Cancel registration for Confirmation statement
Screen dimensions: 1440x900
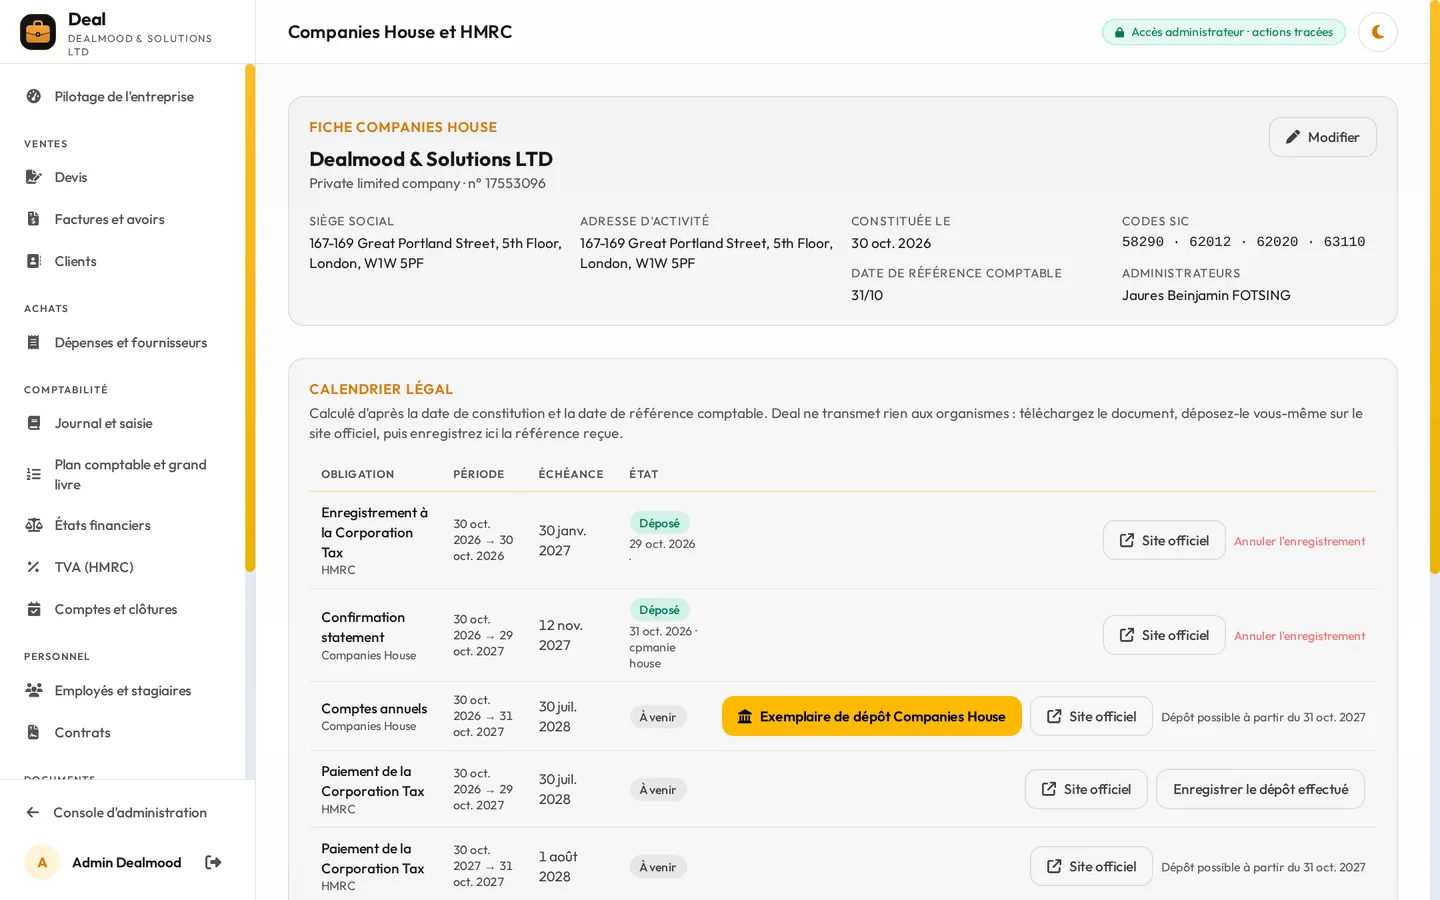[x=1299, y=636]
